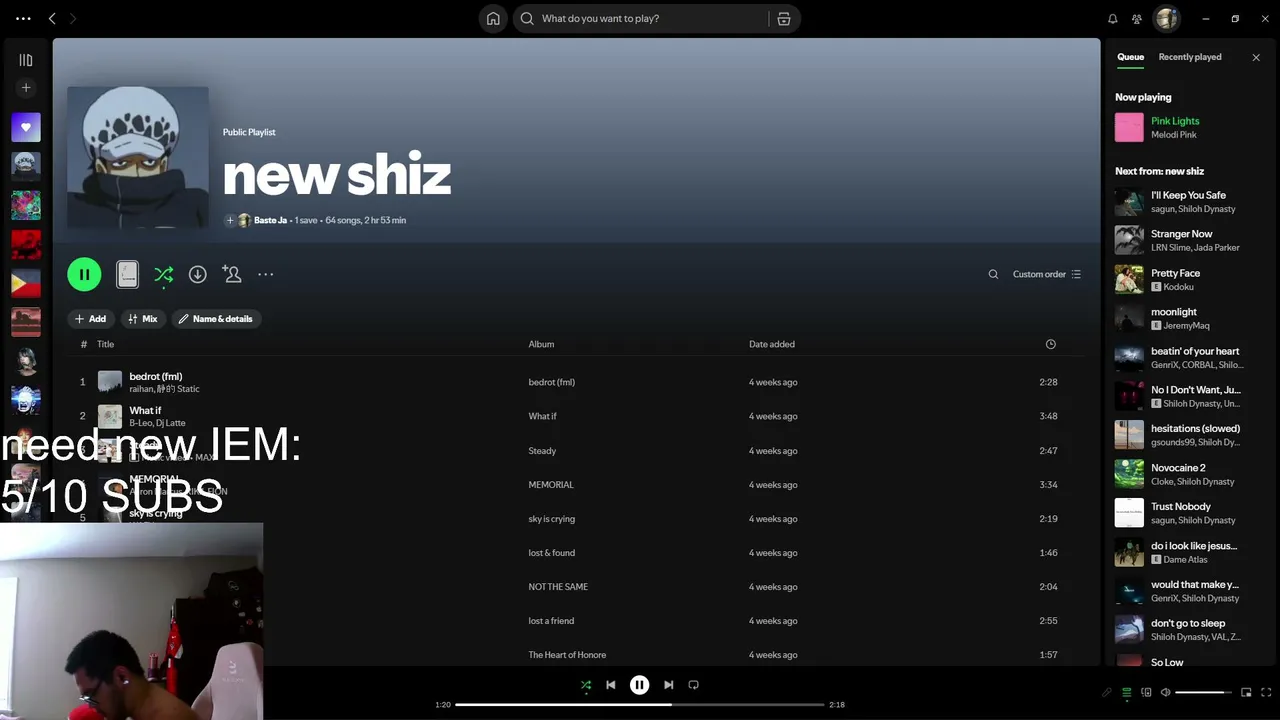This screenshot has width=1280, height=720.
Task: Mute the volume speaker icon
Action: 1165,692
